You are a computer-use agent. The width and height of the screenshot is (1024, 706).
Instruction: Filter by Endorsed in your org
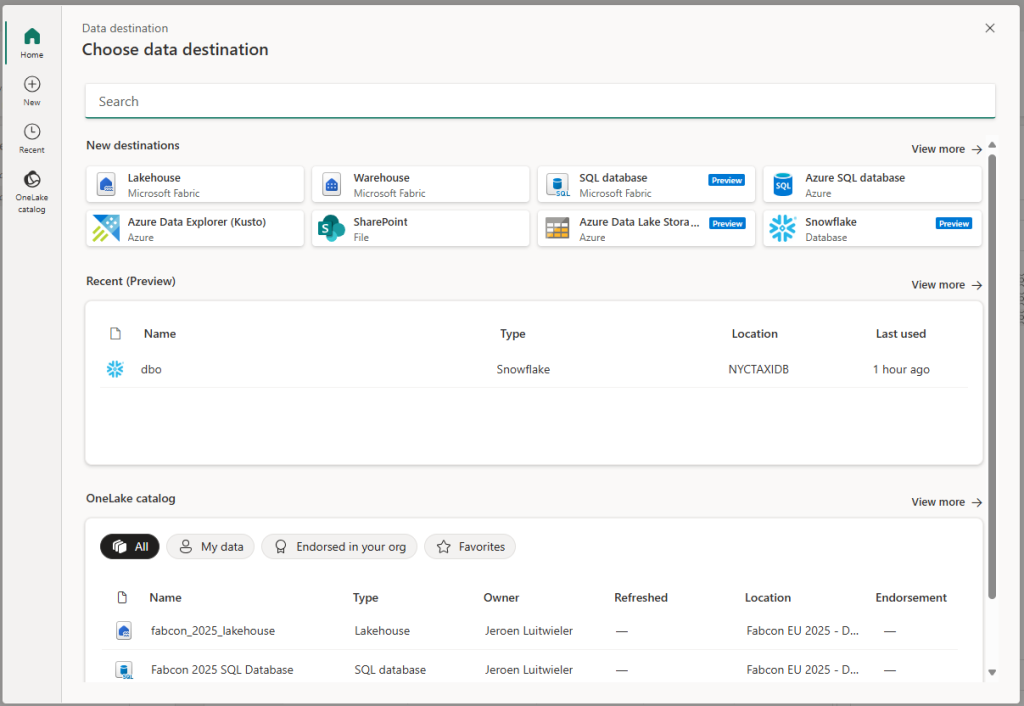(339, 547)
